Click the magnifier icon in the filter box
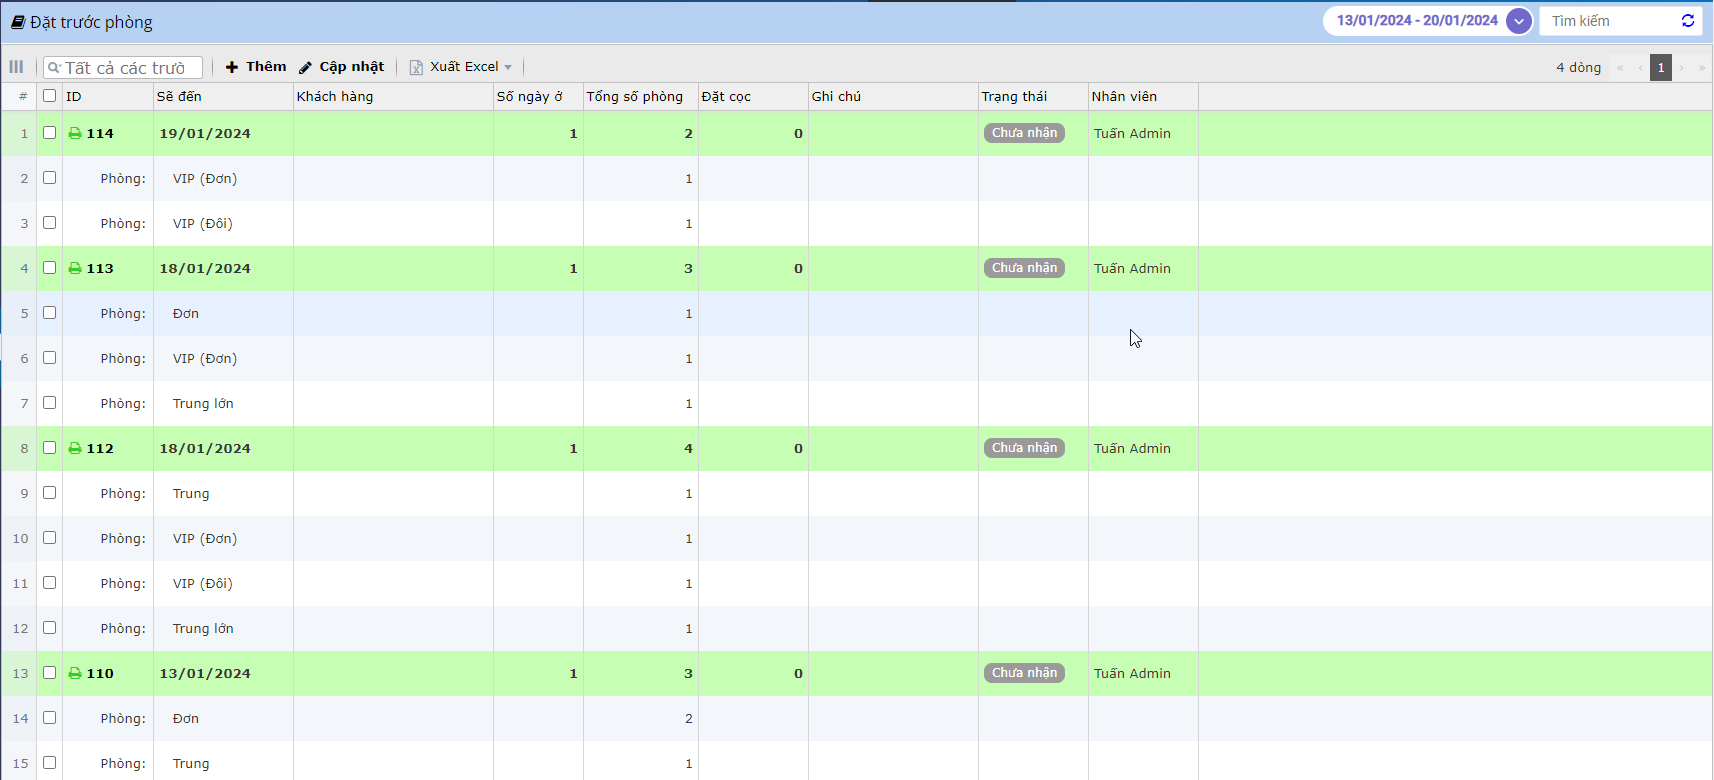This screenshot has width=1714, height=780. tap(55, 68)
